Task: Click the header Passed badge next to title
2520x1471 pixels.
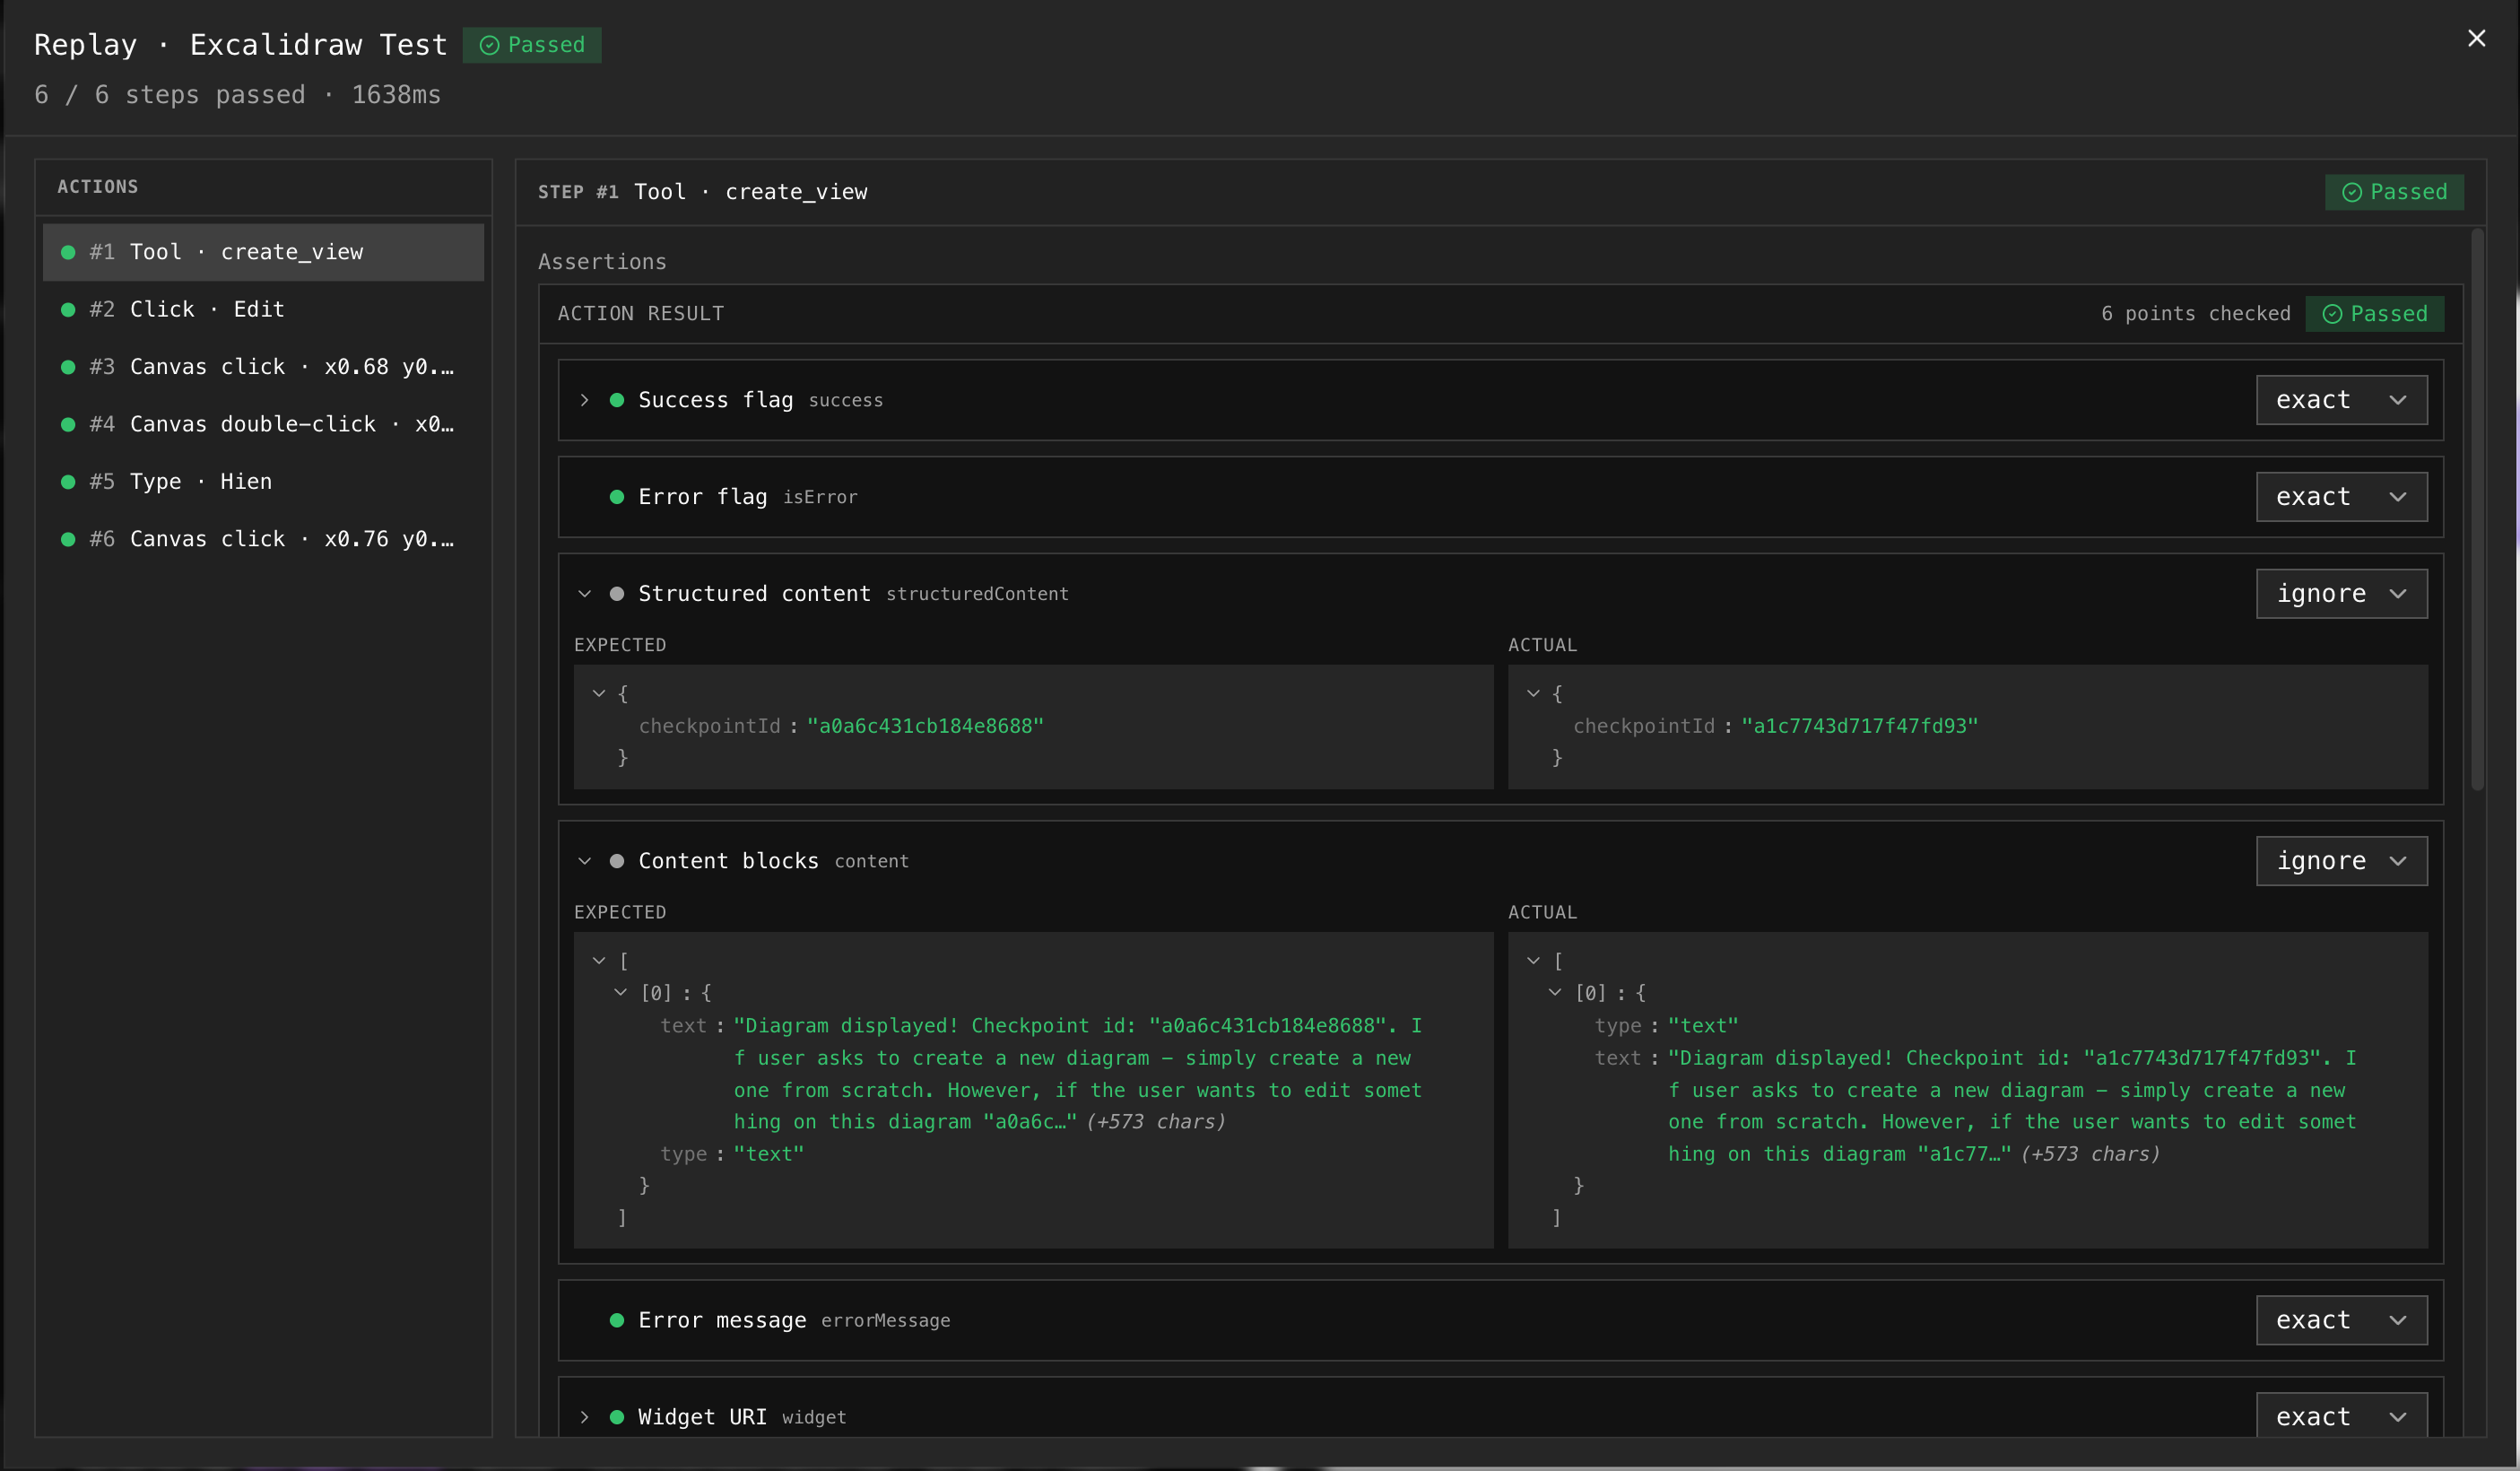Action: [532, 45]
